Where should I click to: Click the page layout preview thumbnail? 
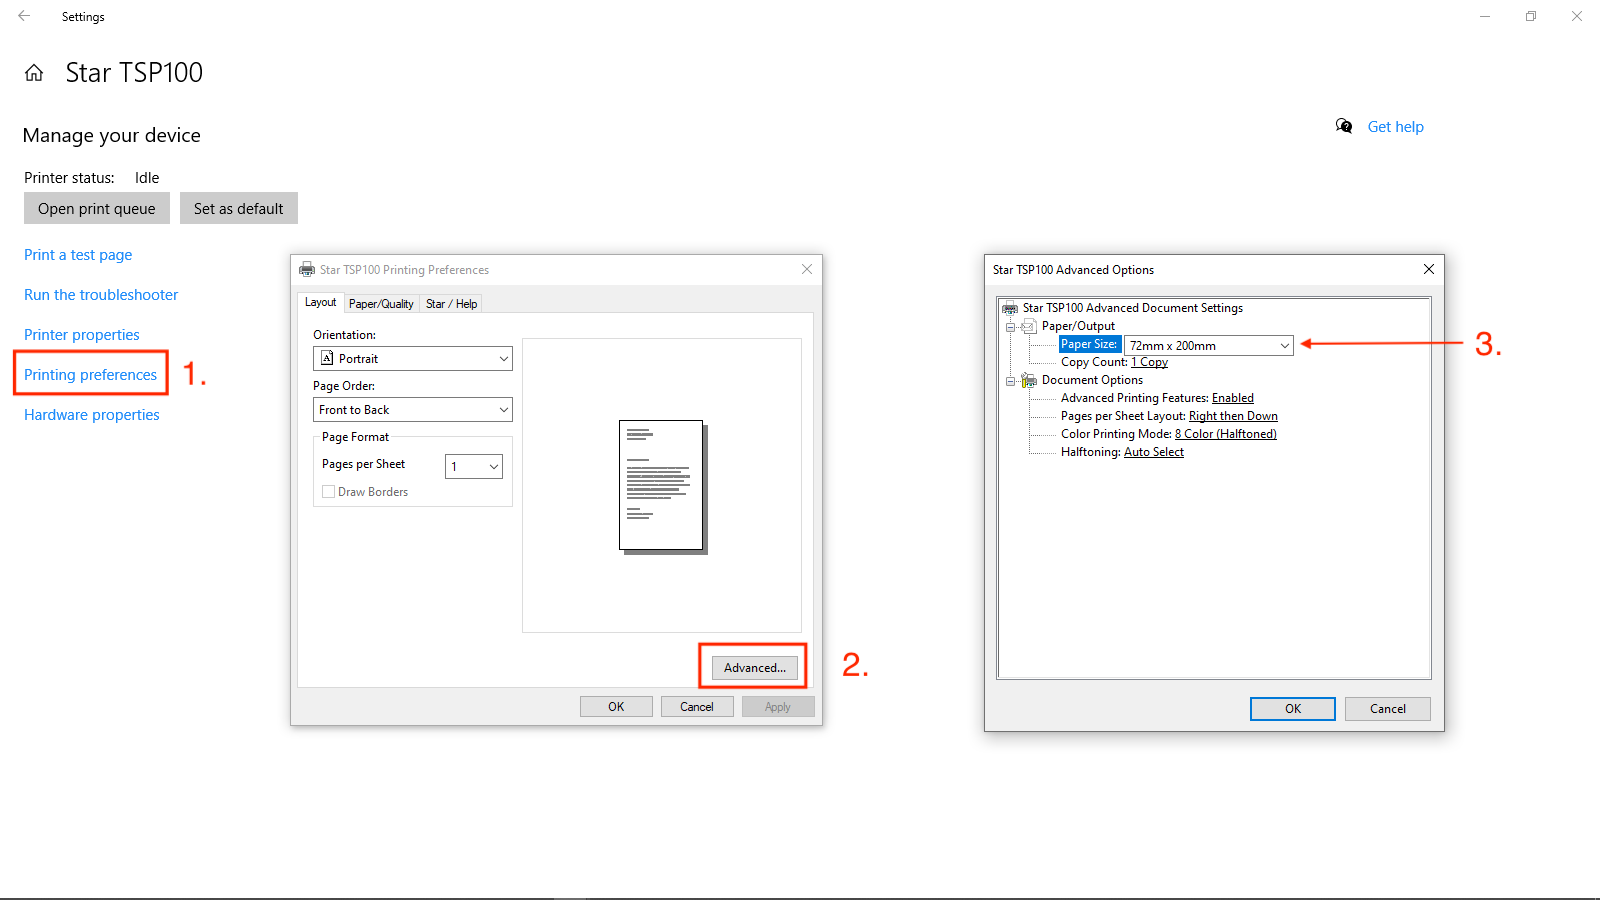(x=663, y=487)
